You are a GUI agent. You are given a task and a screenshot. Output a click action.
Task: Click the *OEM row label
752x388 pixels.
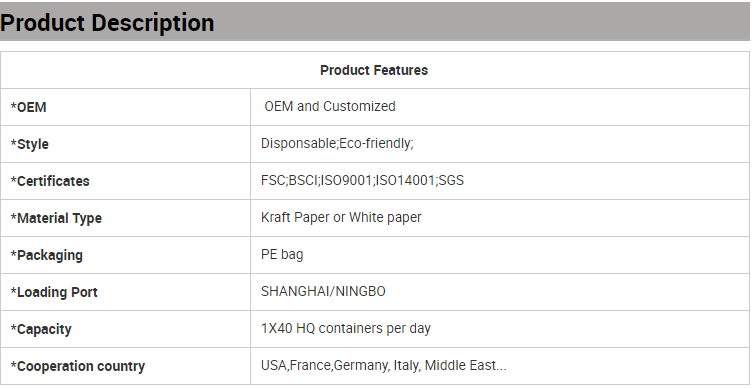point(28,107)
